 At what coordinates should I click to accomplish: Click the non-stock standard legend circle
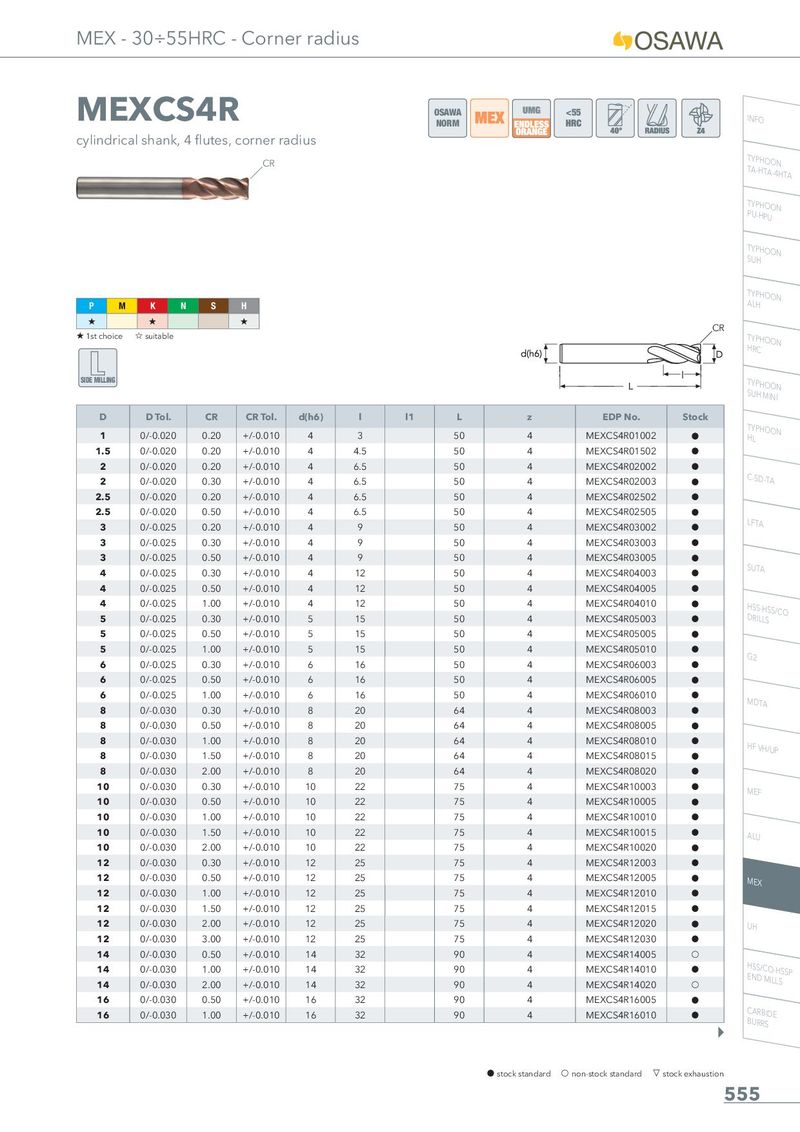pyautogui.click(x=565, y=1074)
